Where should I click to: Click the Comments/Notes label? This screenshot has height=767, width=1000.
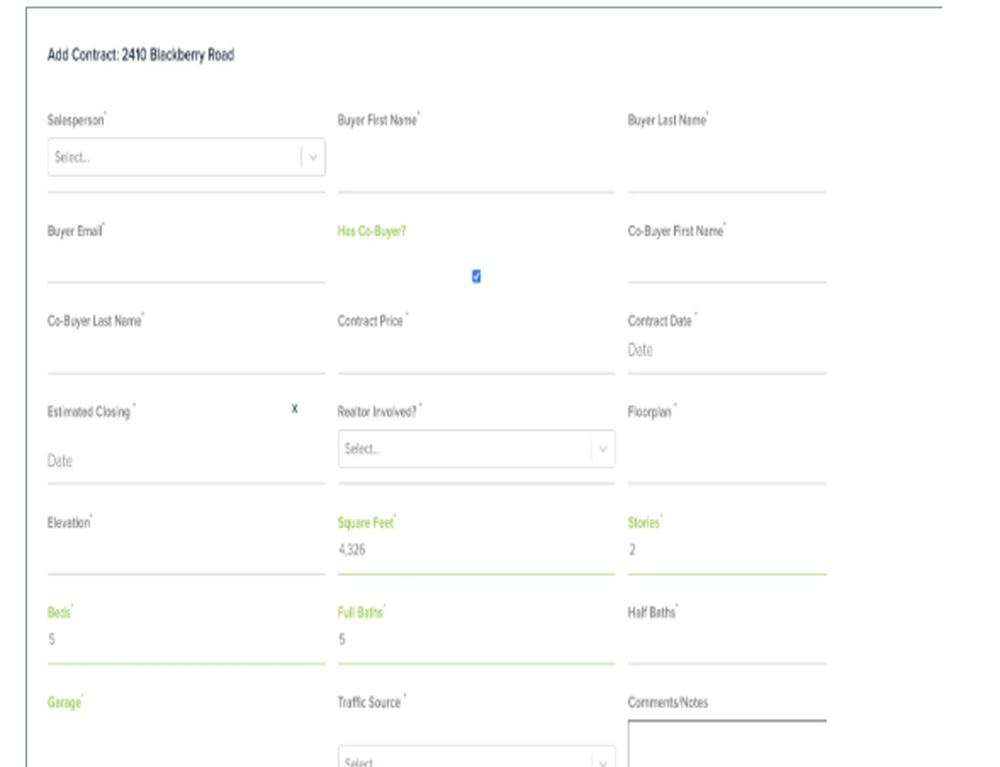tap(668, 702)
